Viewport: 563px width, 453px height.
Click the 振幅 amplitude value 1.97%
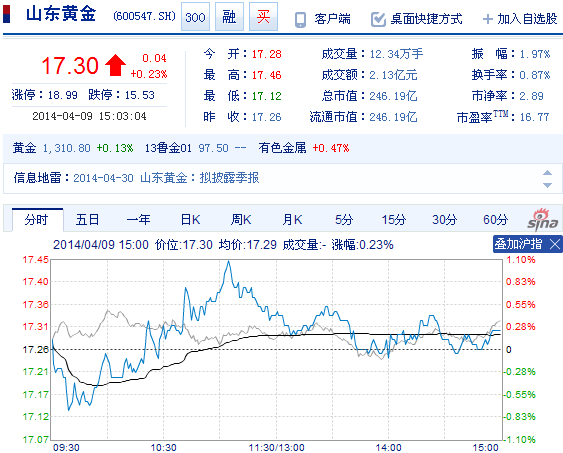click(x=535, y=54)
